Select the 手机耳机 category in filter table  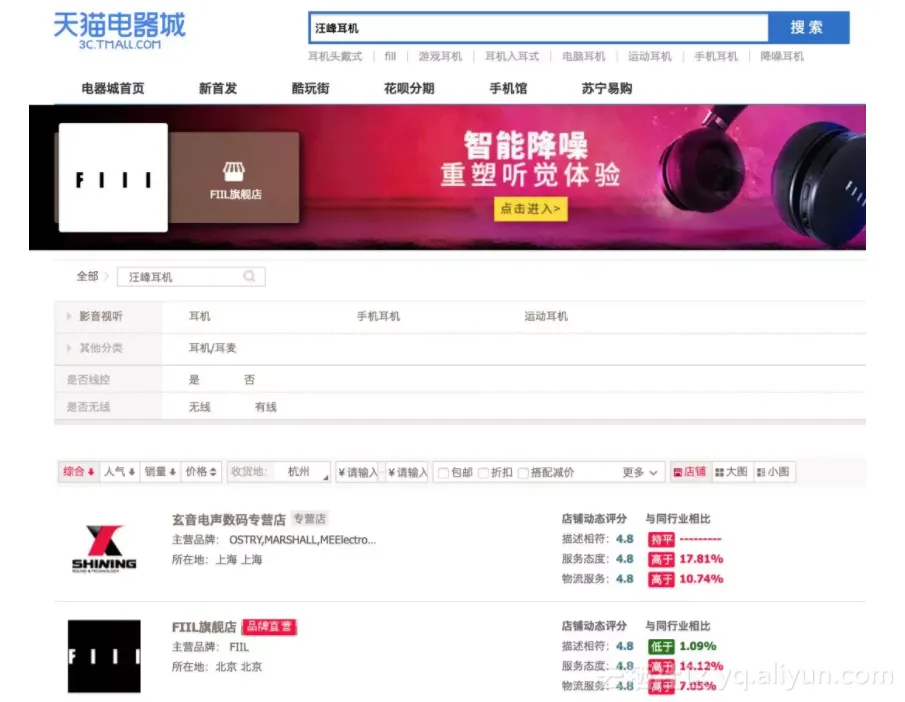(378, 316)
